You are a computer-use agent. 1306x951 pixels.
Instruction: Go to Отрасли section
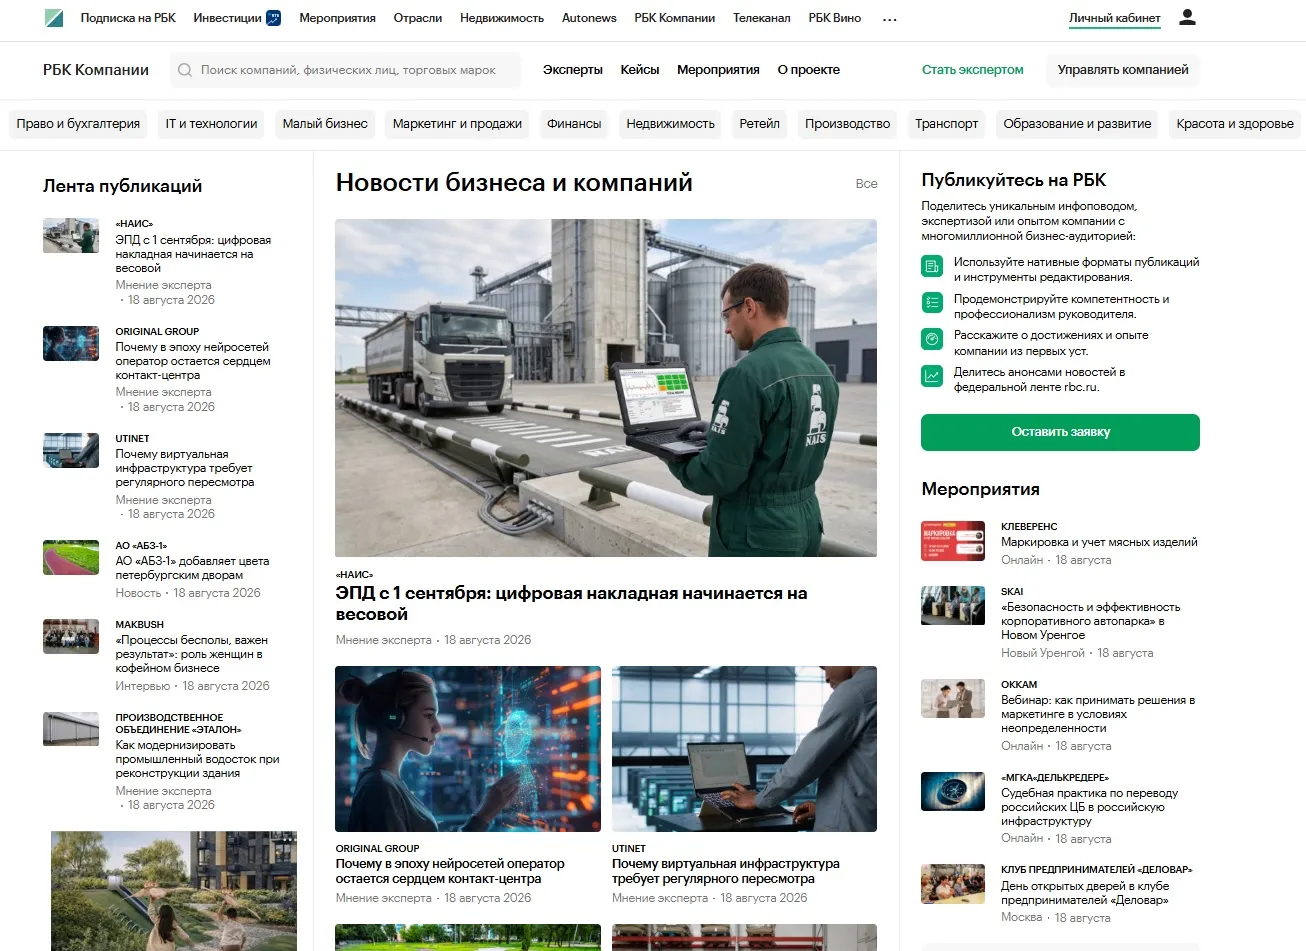(x=418, y=18)
